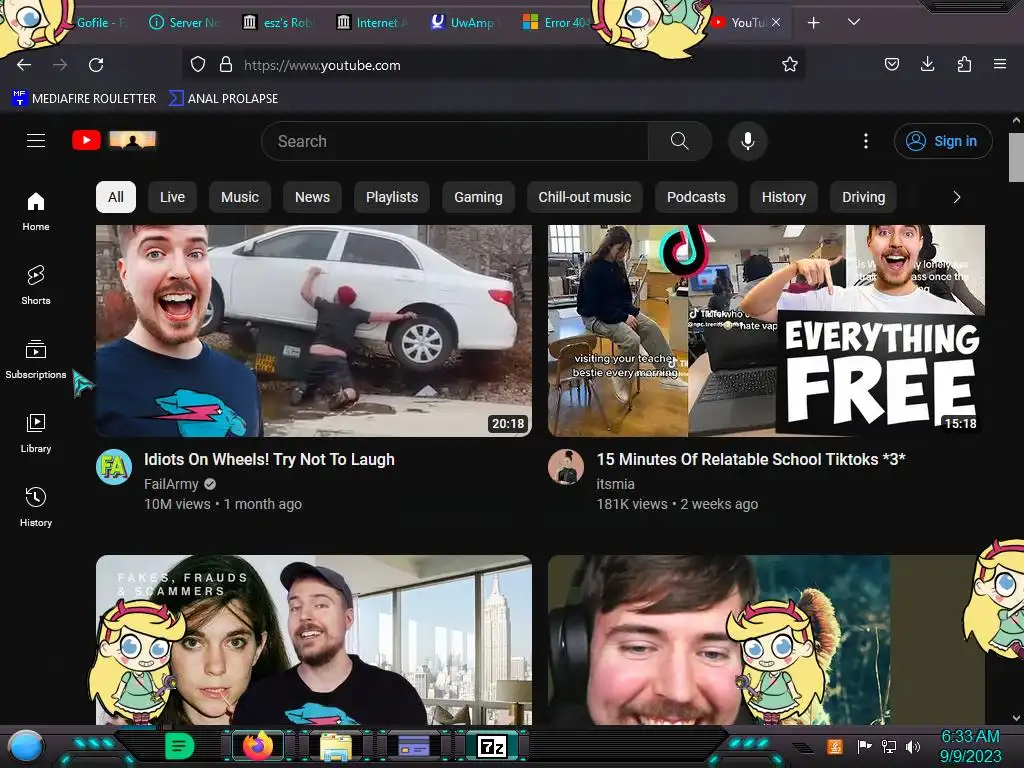Screen dimensions: 1024x768
Task: Click the YouTube search input field
Action: (455, 141)
